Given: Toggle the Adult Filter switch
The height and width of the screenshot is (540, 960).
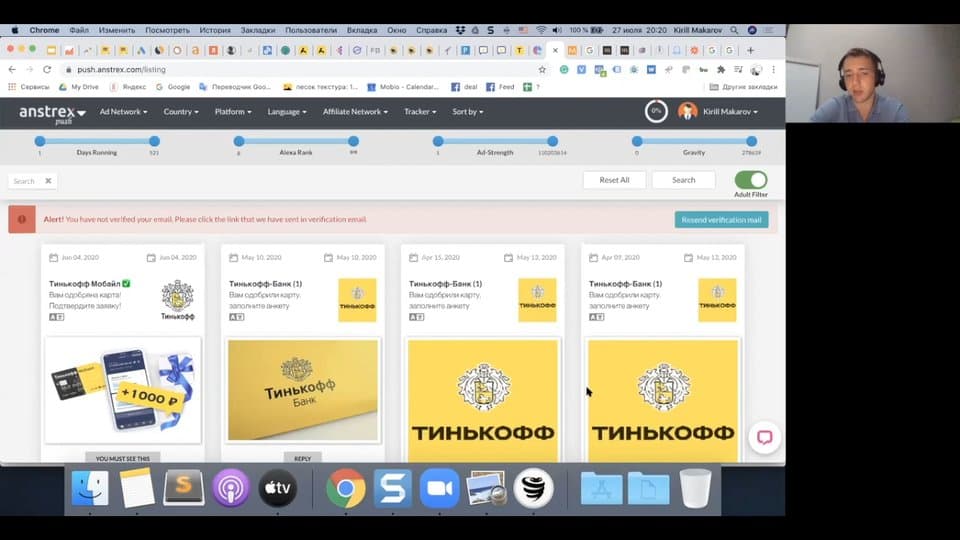Looking at the screenshot, I should pyautogui.click(x=751, y=180).
